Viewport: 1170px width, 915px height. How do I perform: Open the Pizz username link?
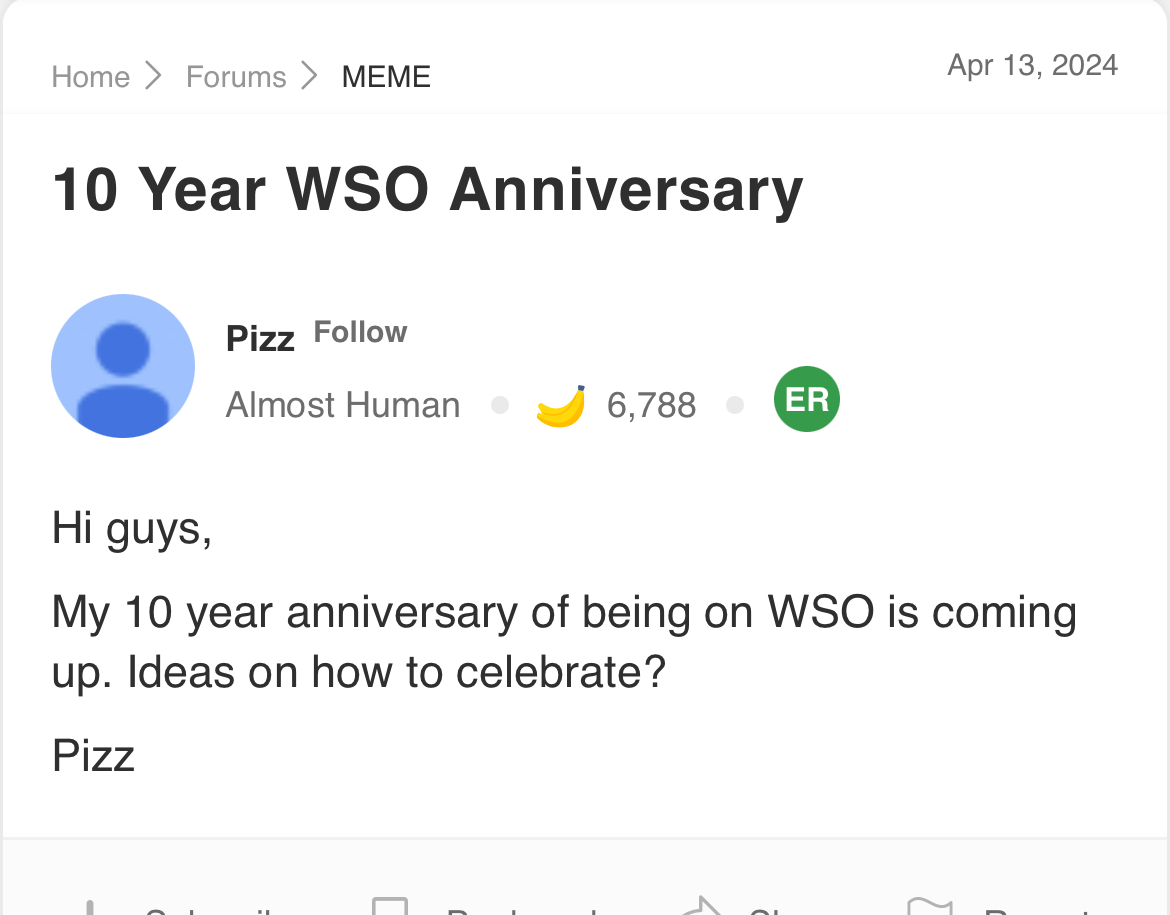[260, 339]
